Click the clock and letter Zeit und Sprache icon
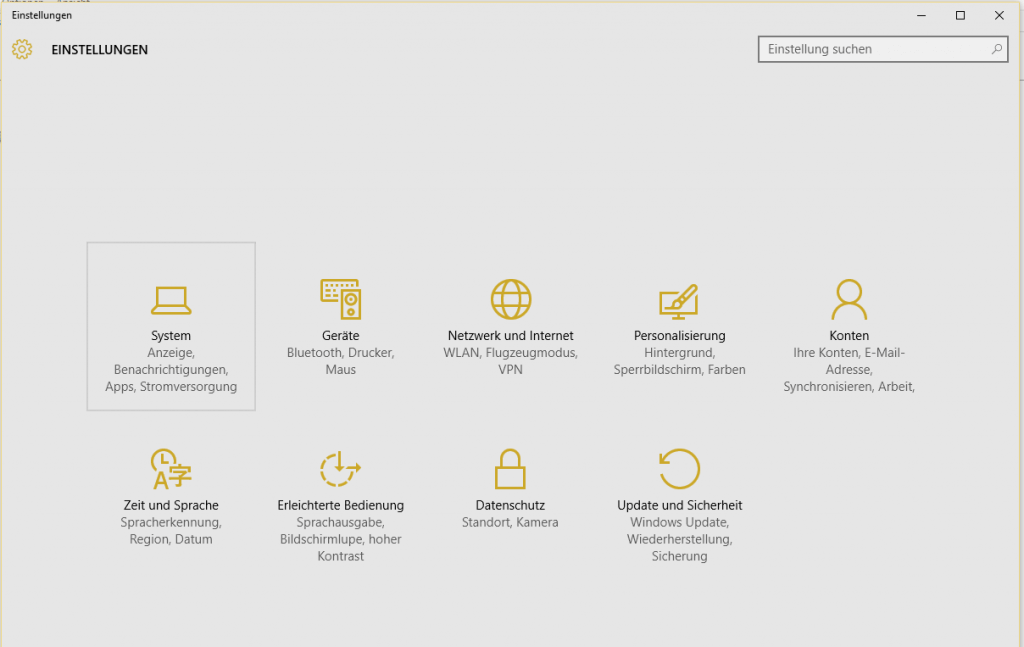 171,469
